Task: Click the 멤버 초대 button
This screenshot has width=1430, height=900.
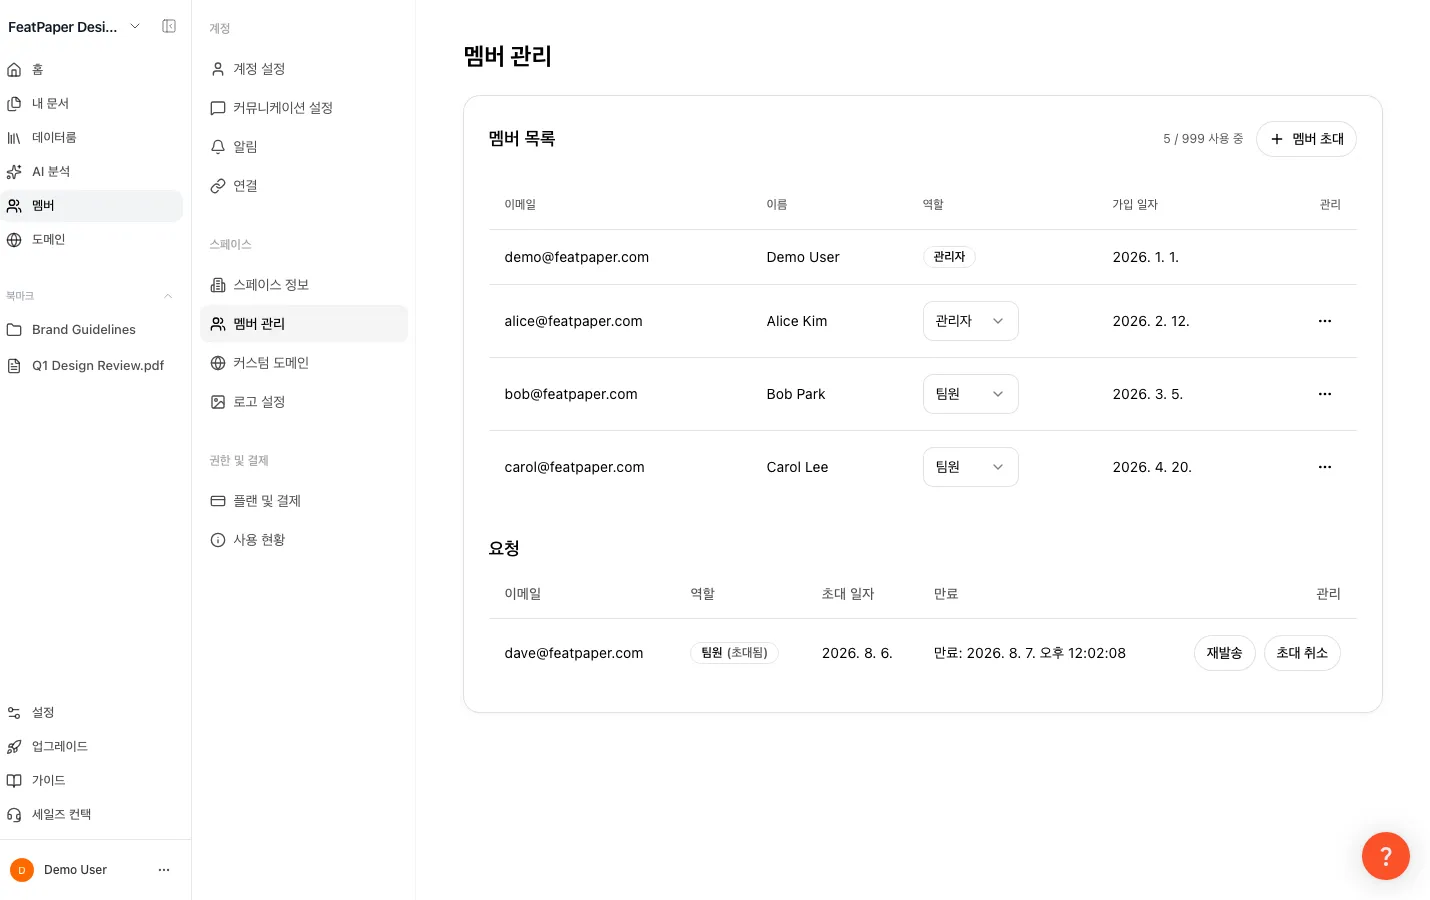Action: [1306, 139]
